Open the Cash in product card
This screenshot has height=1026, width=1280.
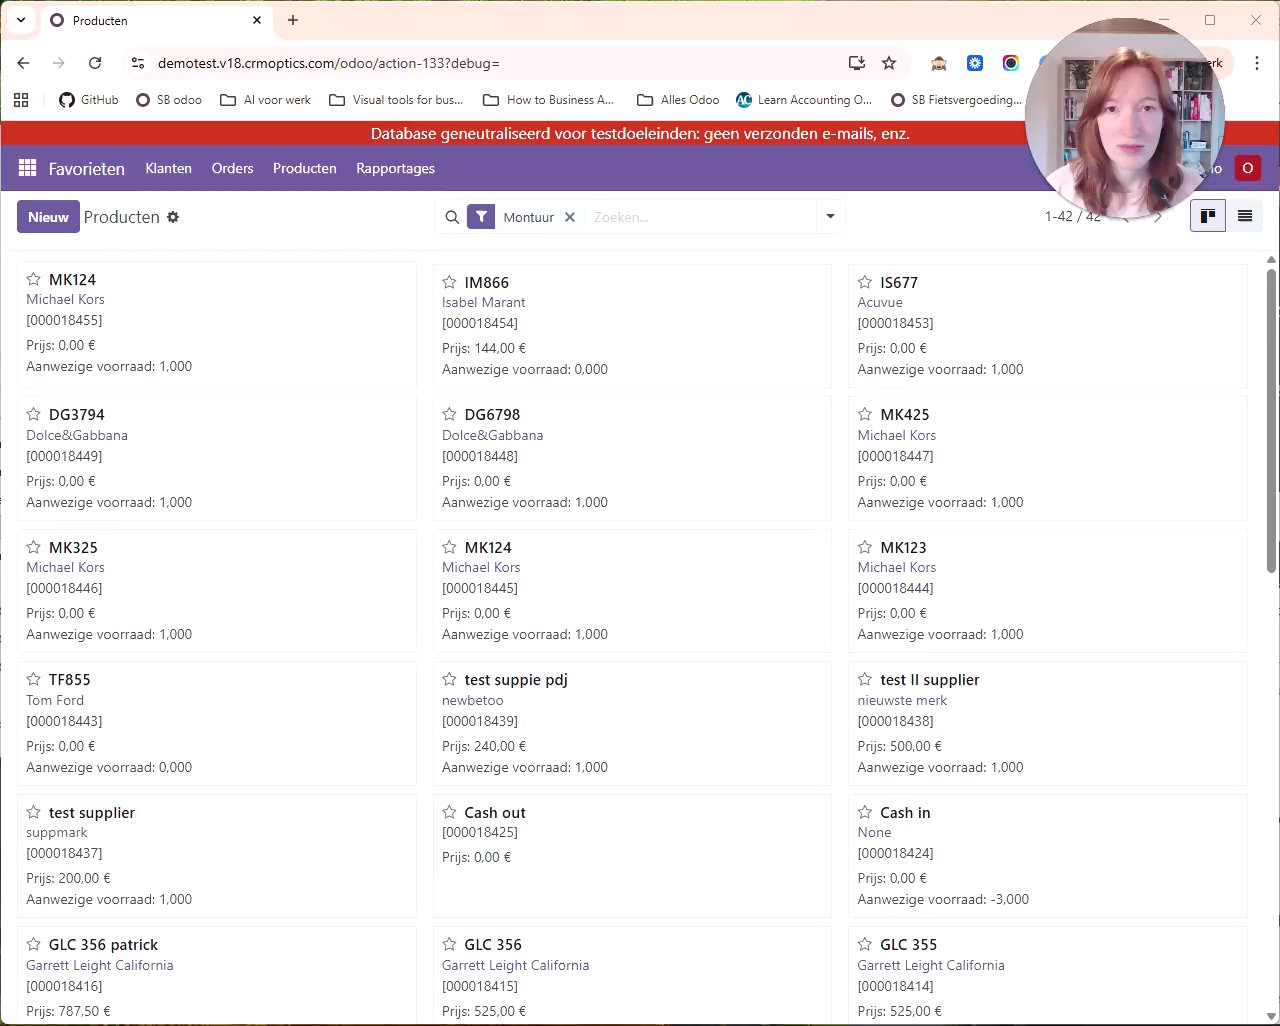pos(1047,855)
